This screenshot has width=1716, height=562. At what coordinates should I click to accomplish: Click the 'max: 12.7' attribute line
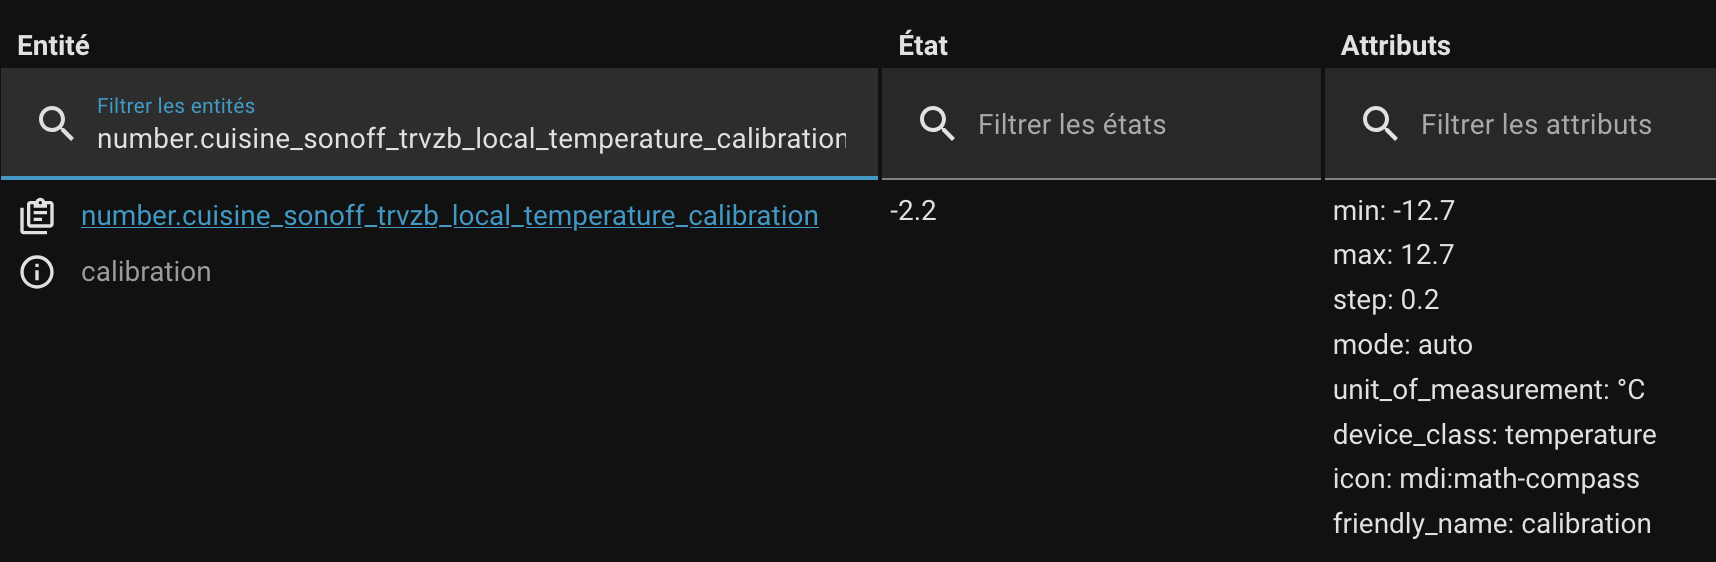click(1393, 255)
